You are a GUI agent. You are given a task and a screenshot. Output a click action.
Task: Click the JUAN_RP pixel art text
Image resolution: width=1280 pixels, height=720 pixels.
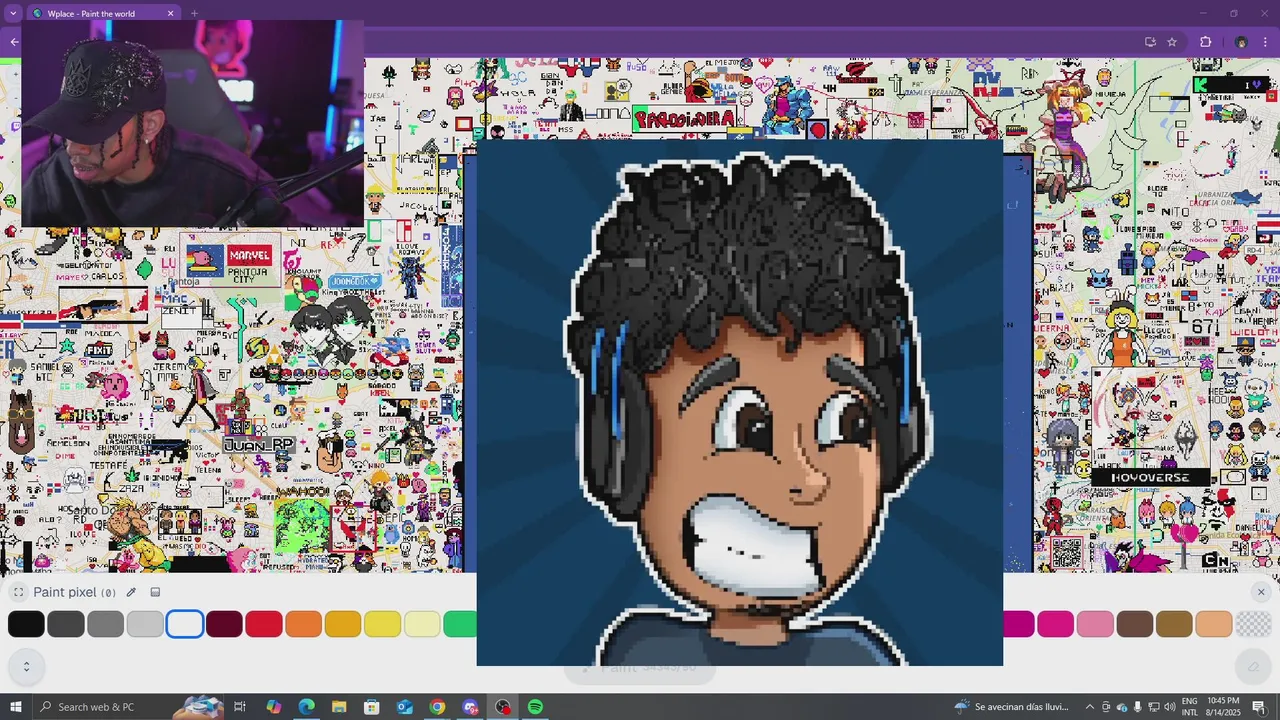coord(259,445)
